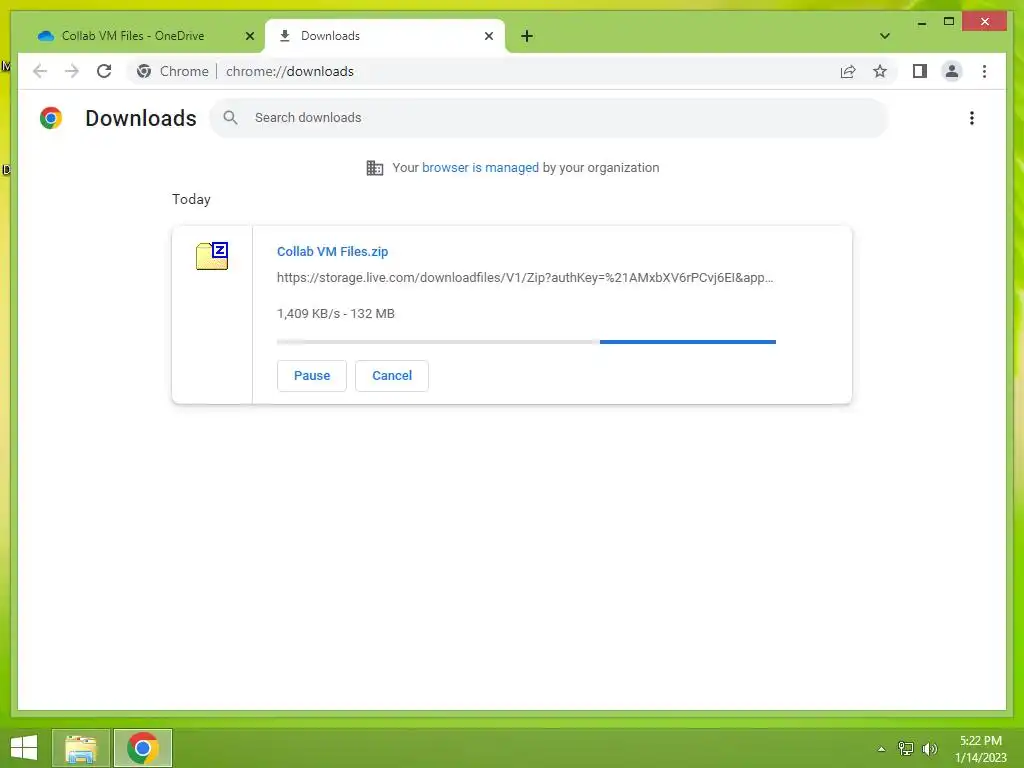Image resolution: width=1024 pixels, height=768 pixels.
Task: Click the Chrome taskbar icon
Action: tap(143, 748)
